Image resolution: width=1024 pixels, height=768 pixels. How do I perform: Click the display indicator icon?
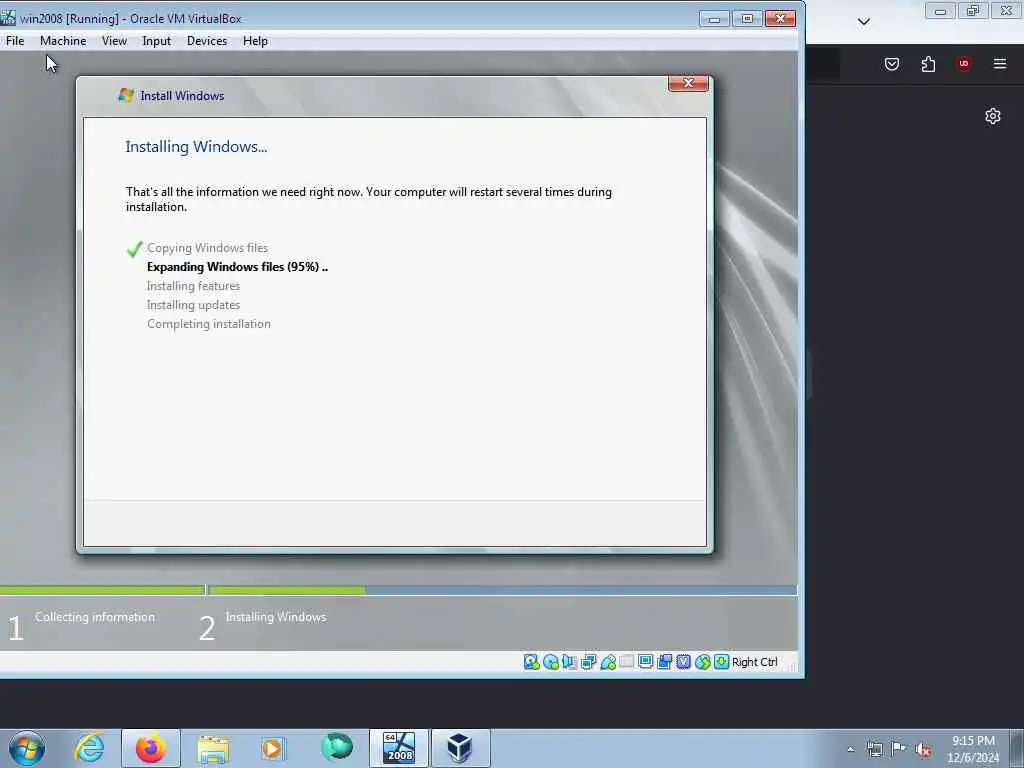[x=645, y=662]
